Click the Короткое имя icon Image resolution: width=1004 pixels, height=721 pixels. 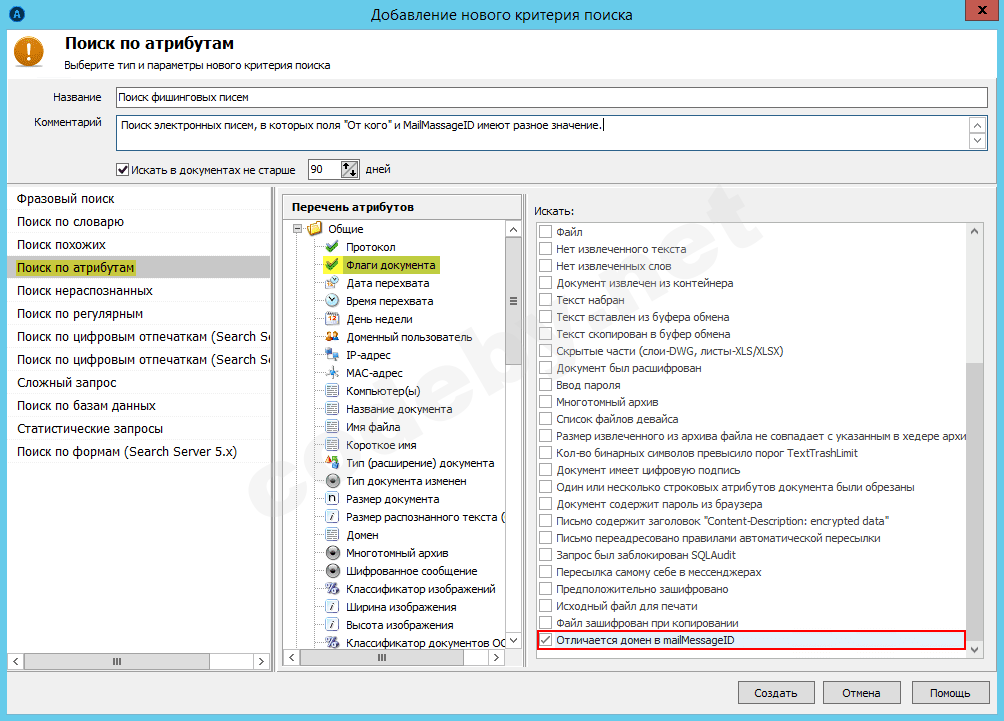pos(332,444)
